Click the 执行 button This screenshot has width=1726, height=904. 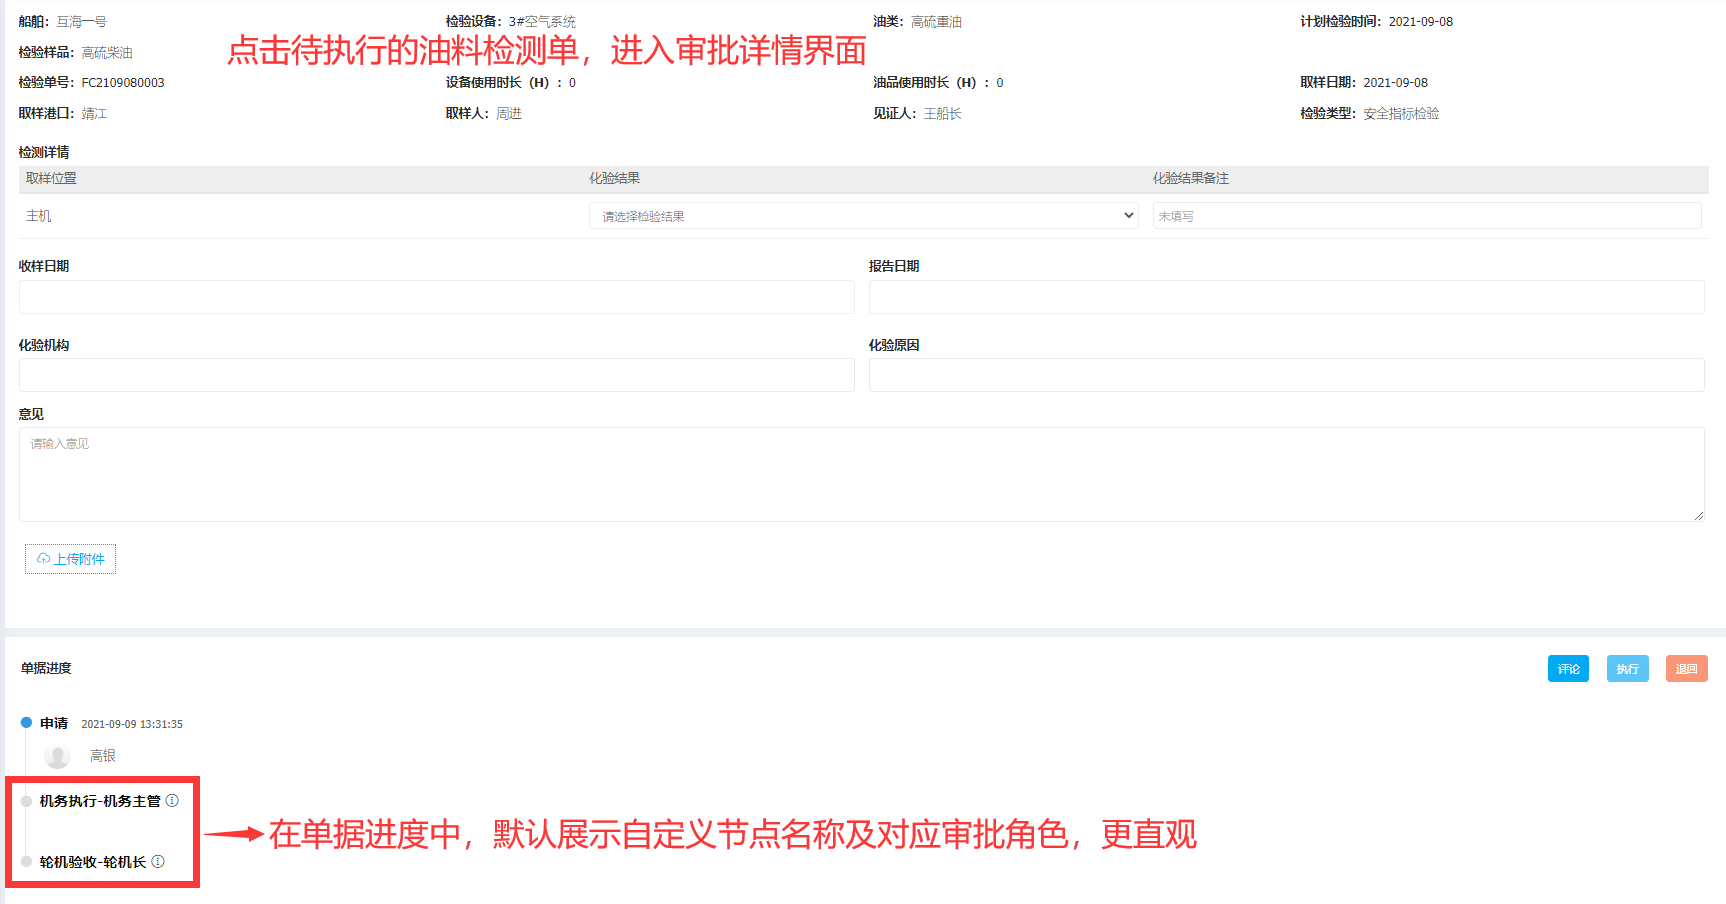tap(1628, 669)
